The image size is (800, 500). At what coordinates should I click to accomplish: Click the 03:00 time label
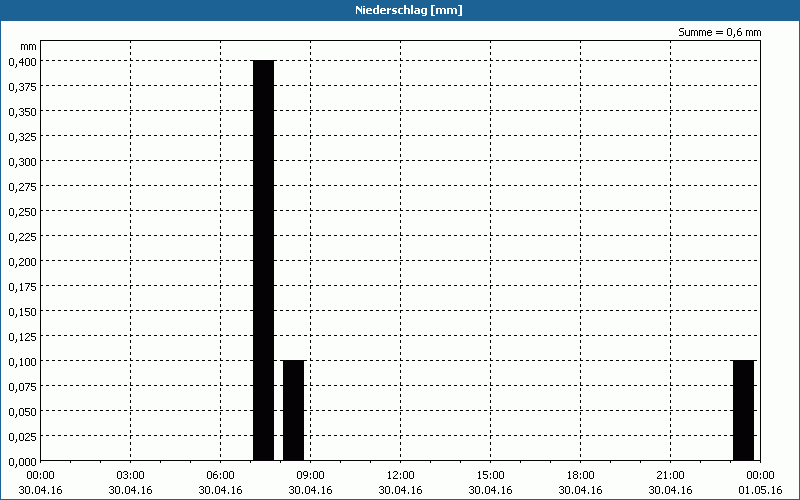[131, 476]
